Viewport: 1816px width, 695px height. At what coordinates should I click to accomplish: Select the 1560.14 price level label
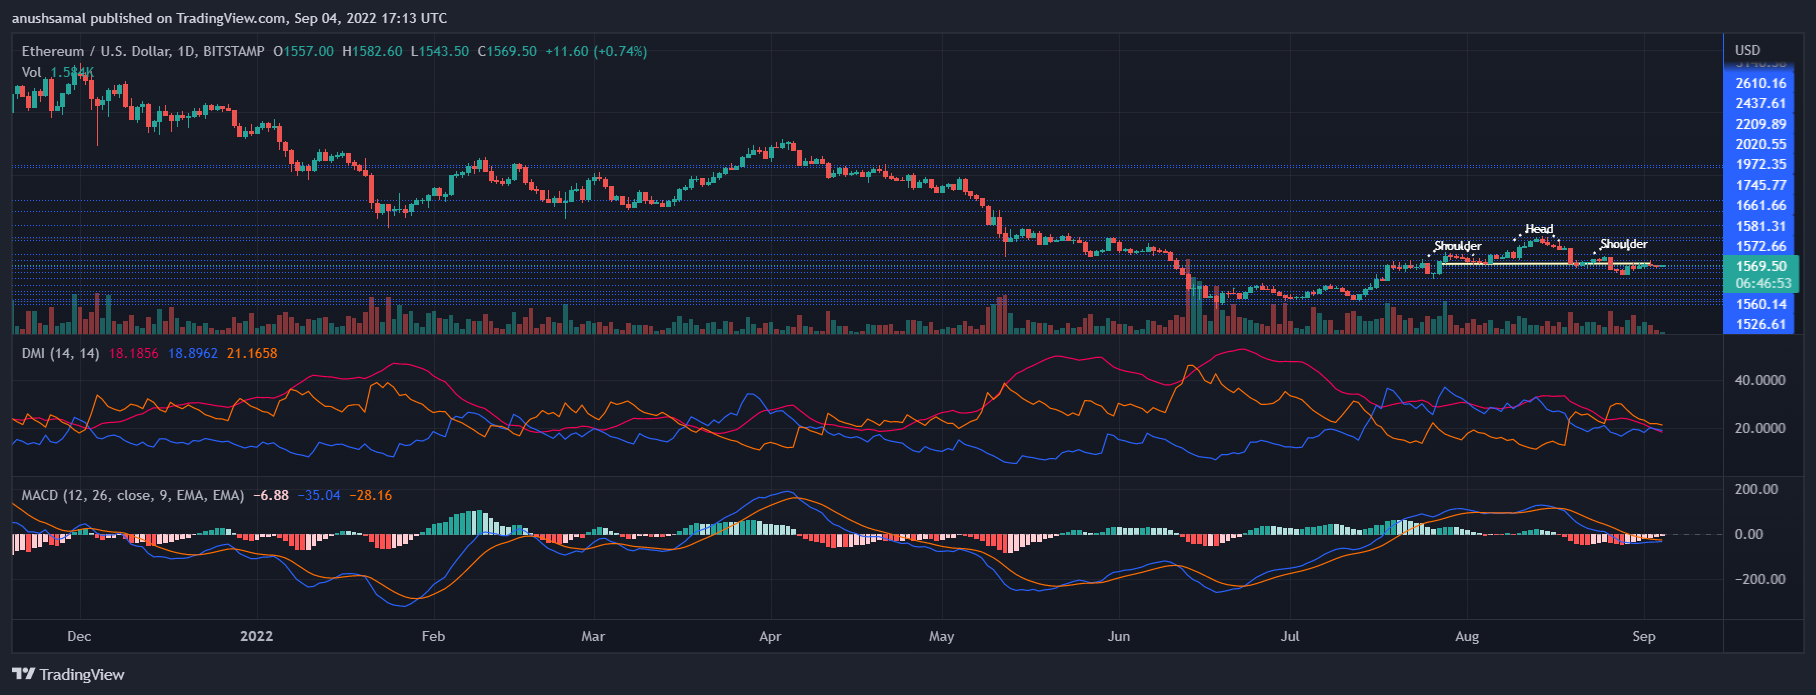tap(1761, 304)
